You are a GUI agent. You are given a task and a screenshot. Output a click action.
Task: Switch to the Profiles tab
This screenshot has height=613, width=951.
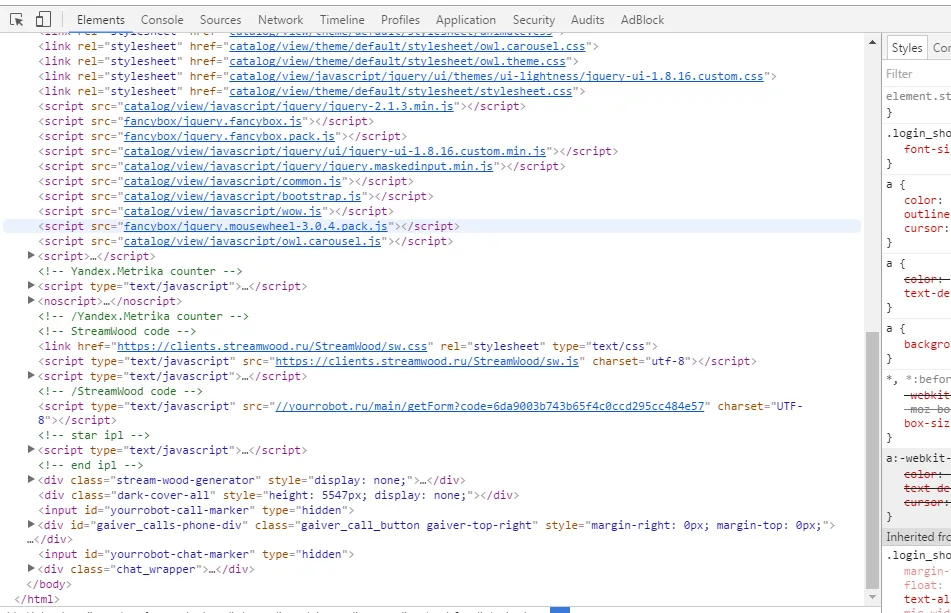[400, 20]
